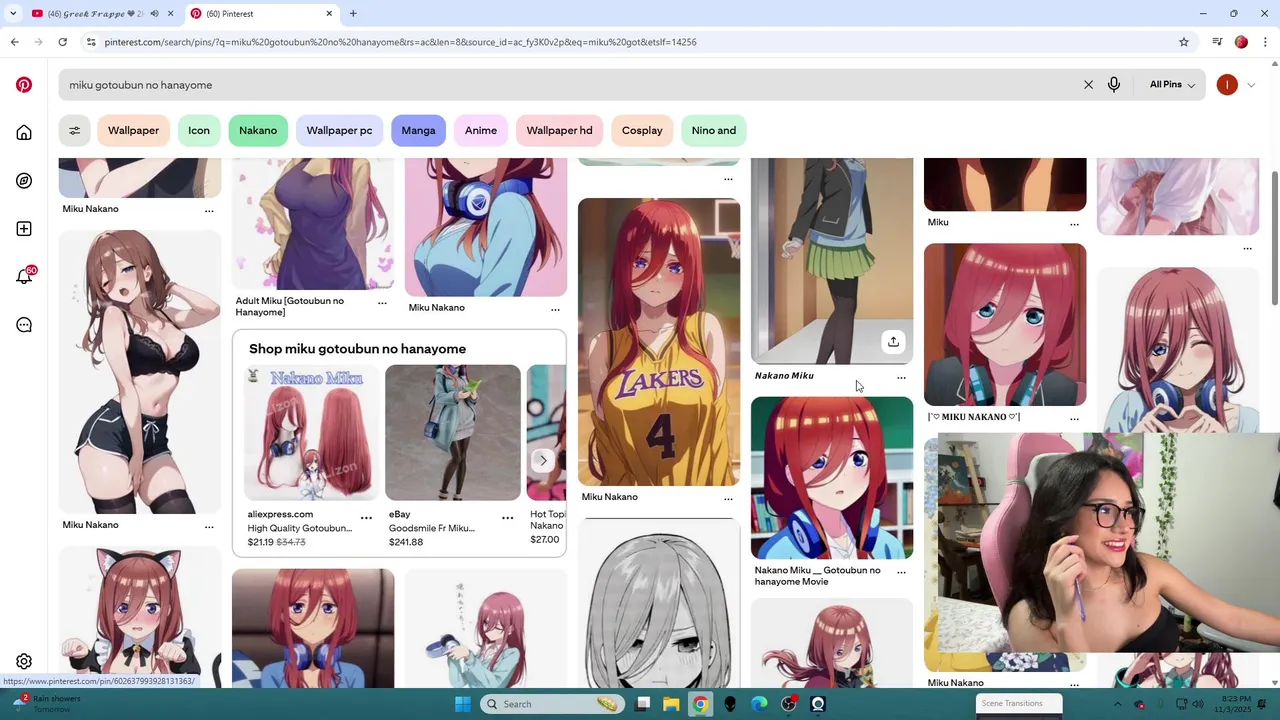Image resolution: width=1280 pixels, height=720 pixels.
Task: Open the browser tab search dropdown
Action: pyautogui.click(x=13, y=14)
